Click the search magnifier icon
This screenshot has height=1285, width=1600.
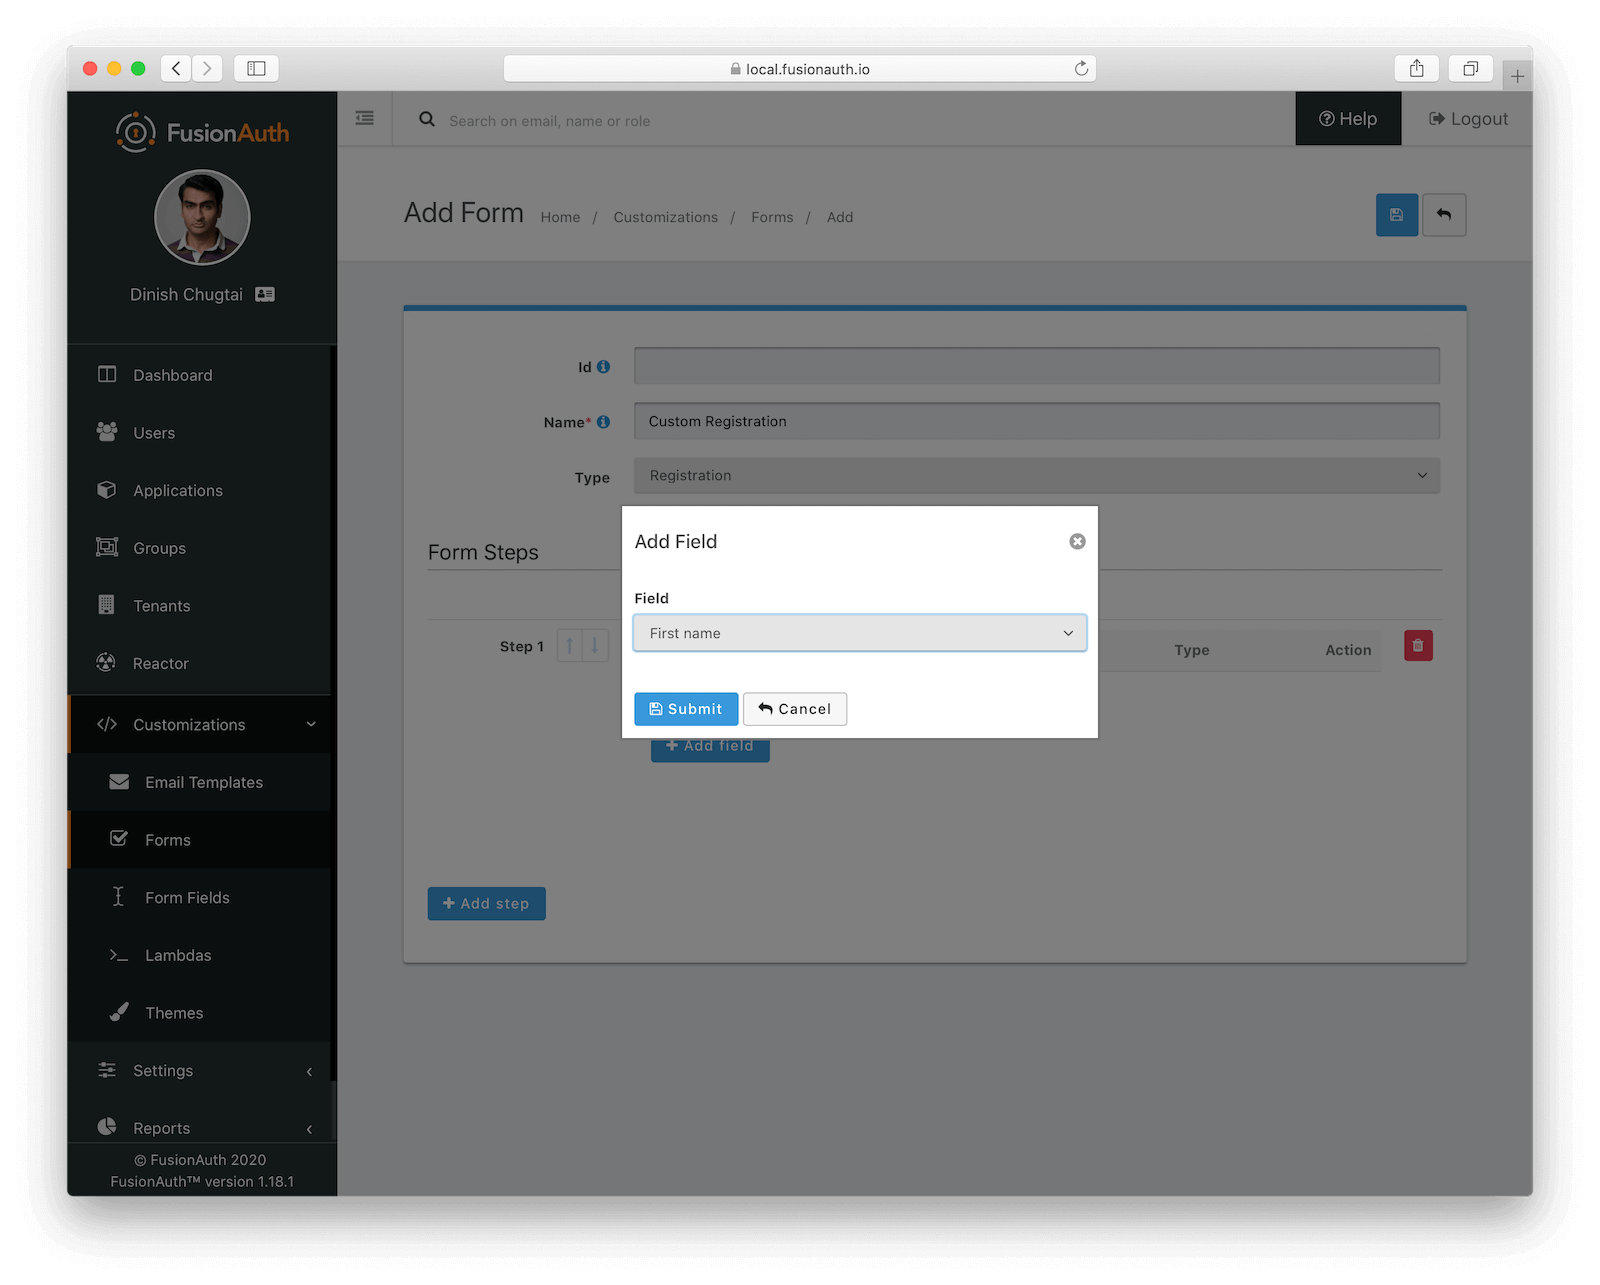[427, 119]
